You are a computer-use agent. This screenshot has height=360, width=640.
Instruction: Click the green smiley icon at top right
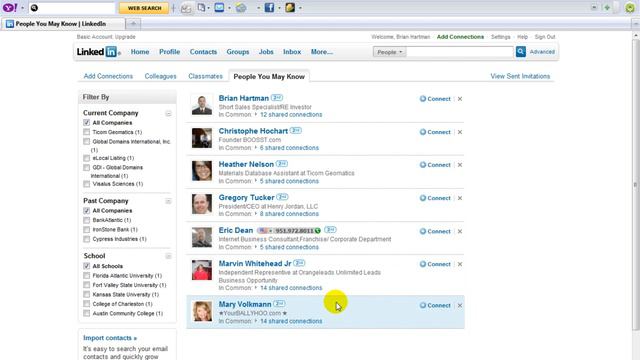(x=630, y=8)
